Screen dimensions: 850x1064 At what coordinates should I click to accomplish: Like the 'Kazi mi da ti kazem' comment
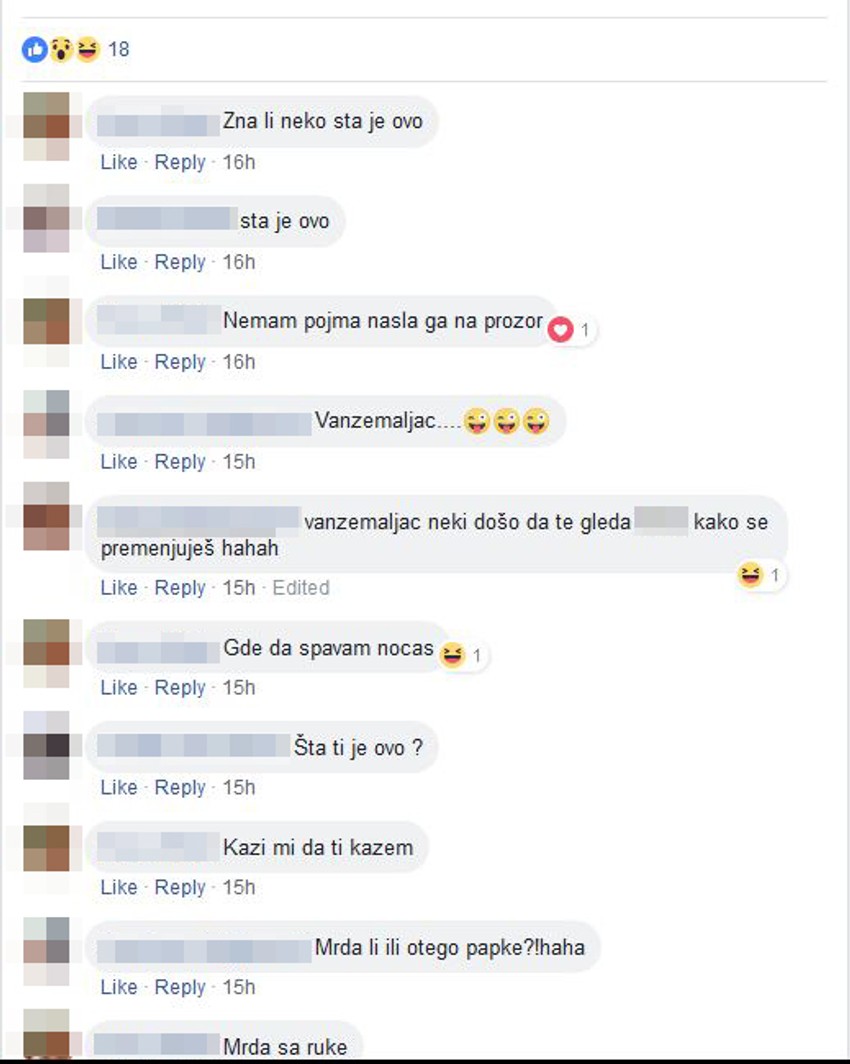coord(119,887)
